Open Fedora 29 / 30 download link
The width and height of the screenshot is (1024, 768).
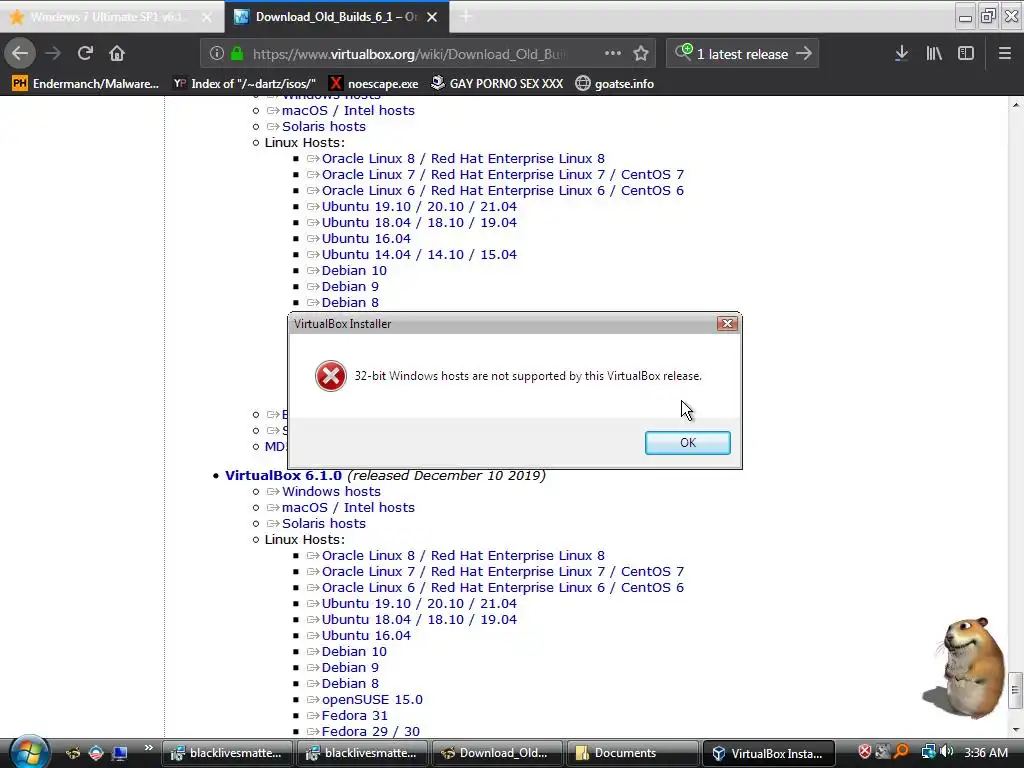(370, 731)
